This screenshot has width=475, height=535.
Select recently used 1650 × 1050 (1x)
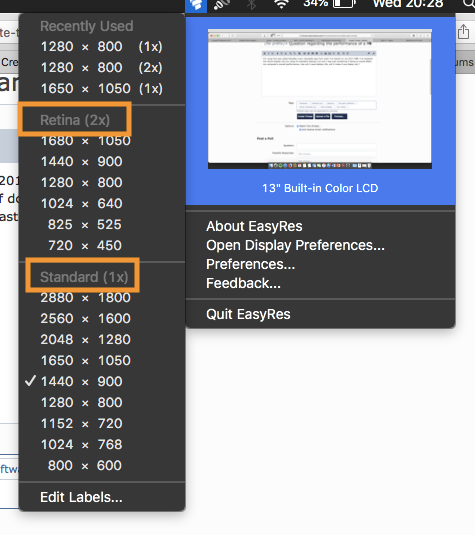click(x=102, y=89)
